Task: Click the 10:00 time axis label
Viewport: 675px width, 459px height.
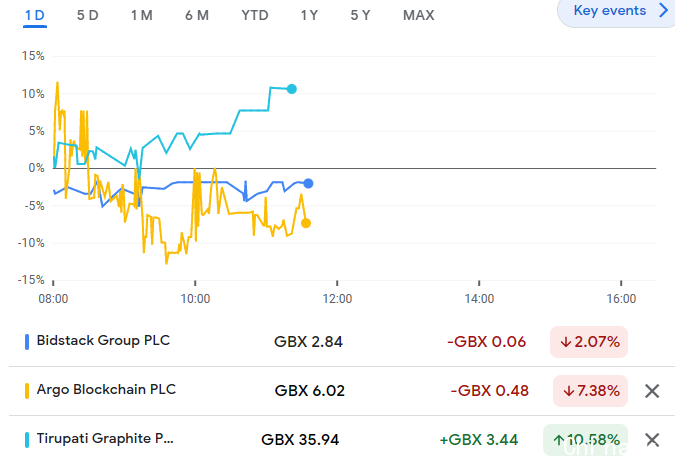Action: pyautogui.click(x=195, y=299)
